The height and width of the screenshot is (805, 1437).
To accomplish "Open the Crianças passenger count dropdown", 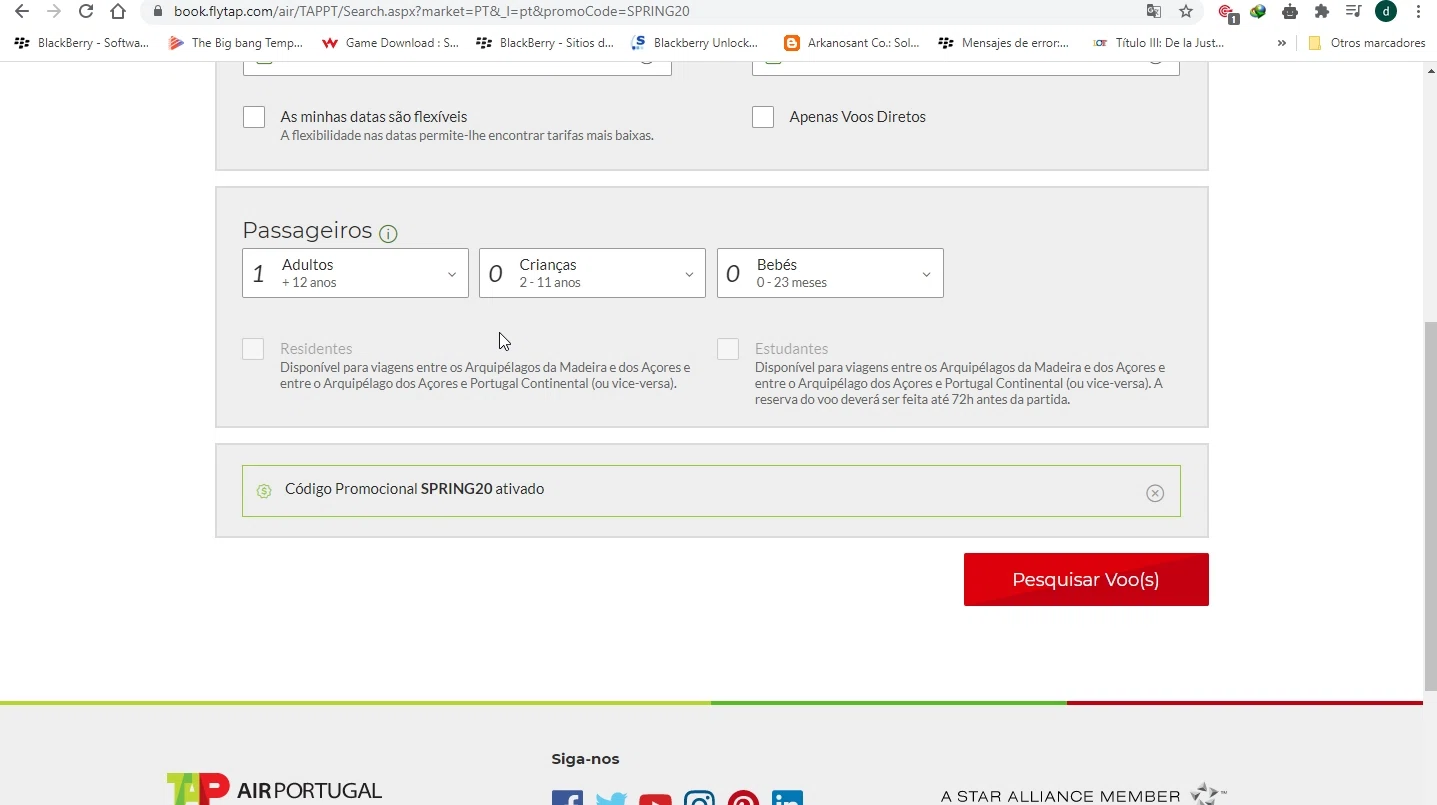I will (592, 273).
